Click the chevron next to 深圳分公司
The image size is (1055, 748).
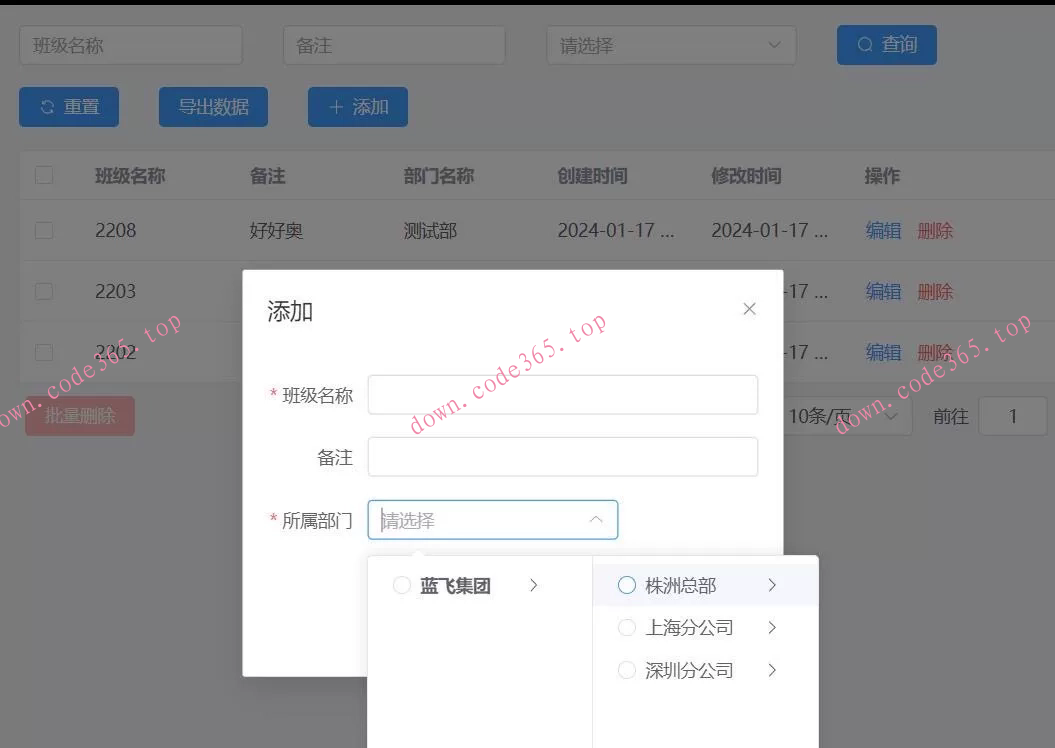click(771, 670)
